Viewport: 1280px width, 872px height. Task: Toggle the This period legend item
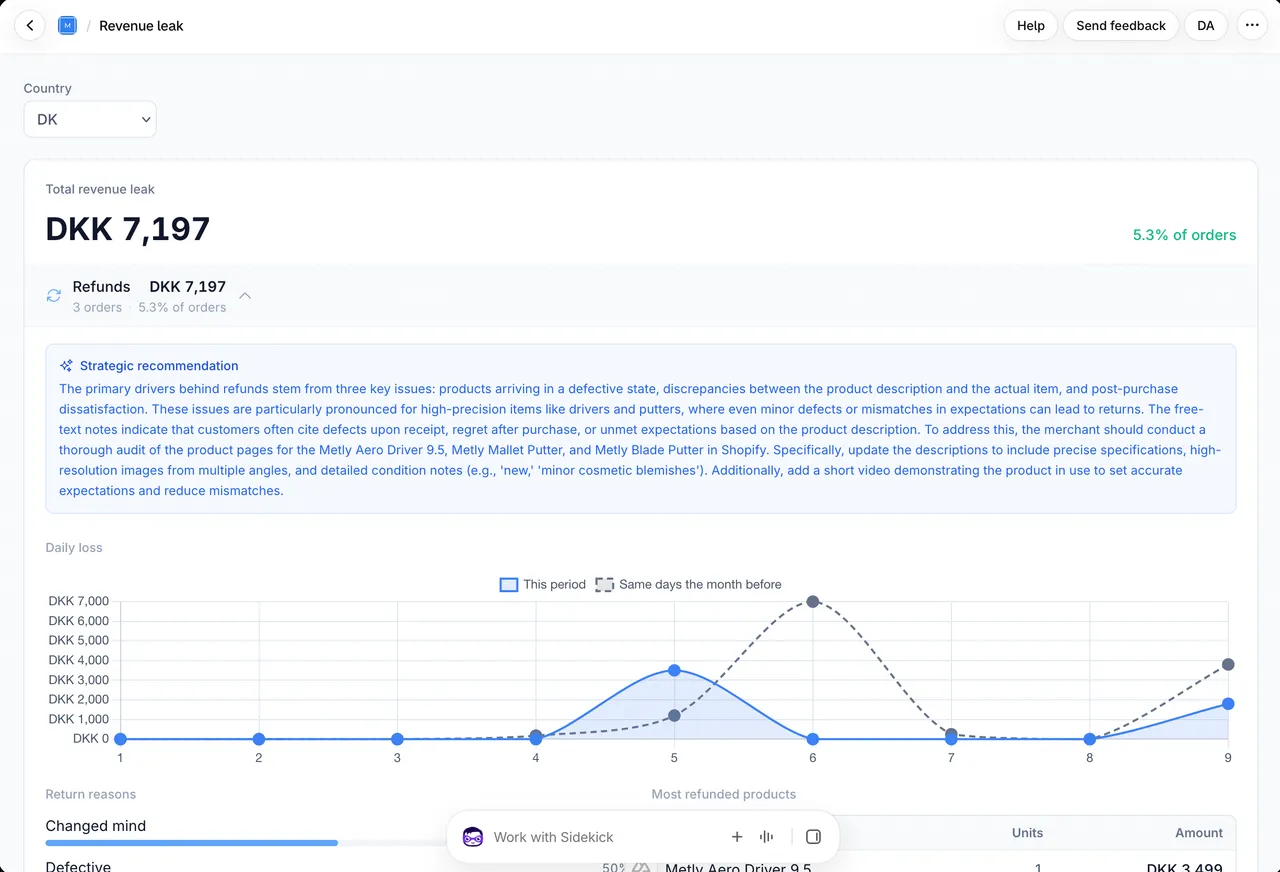(x=543, y=584)
